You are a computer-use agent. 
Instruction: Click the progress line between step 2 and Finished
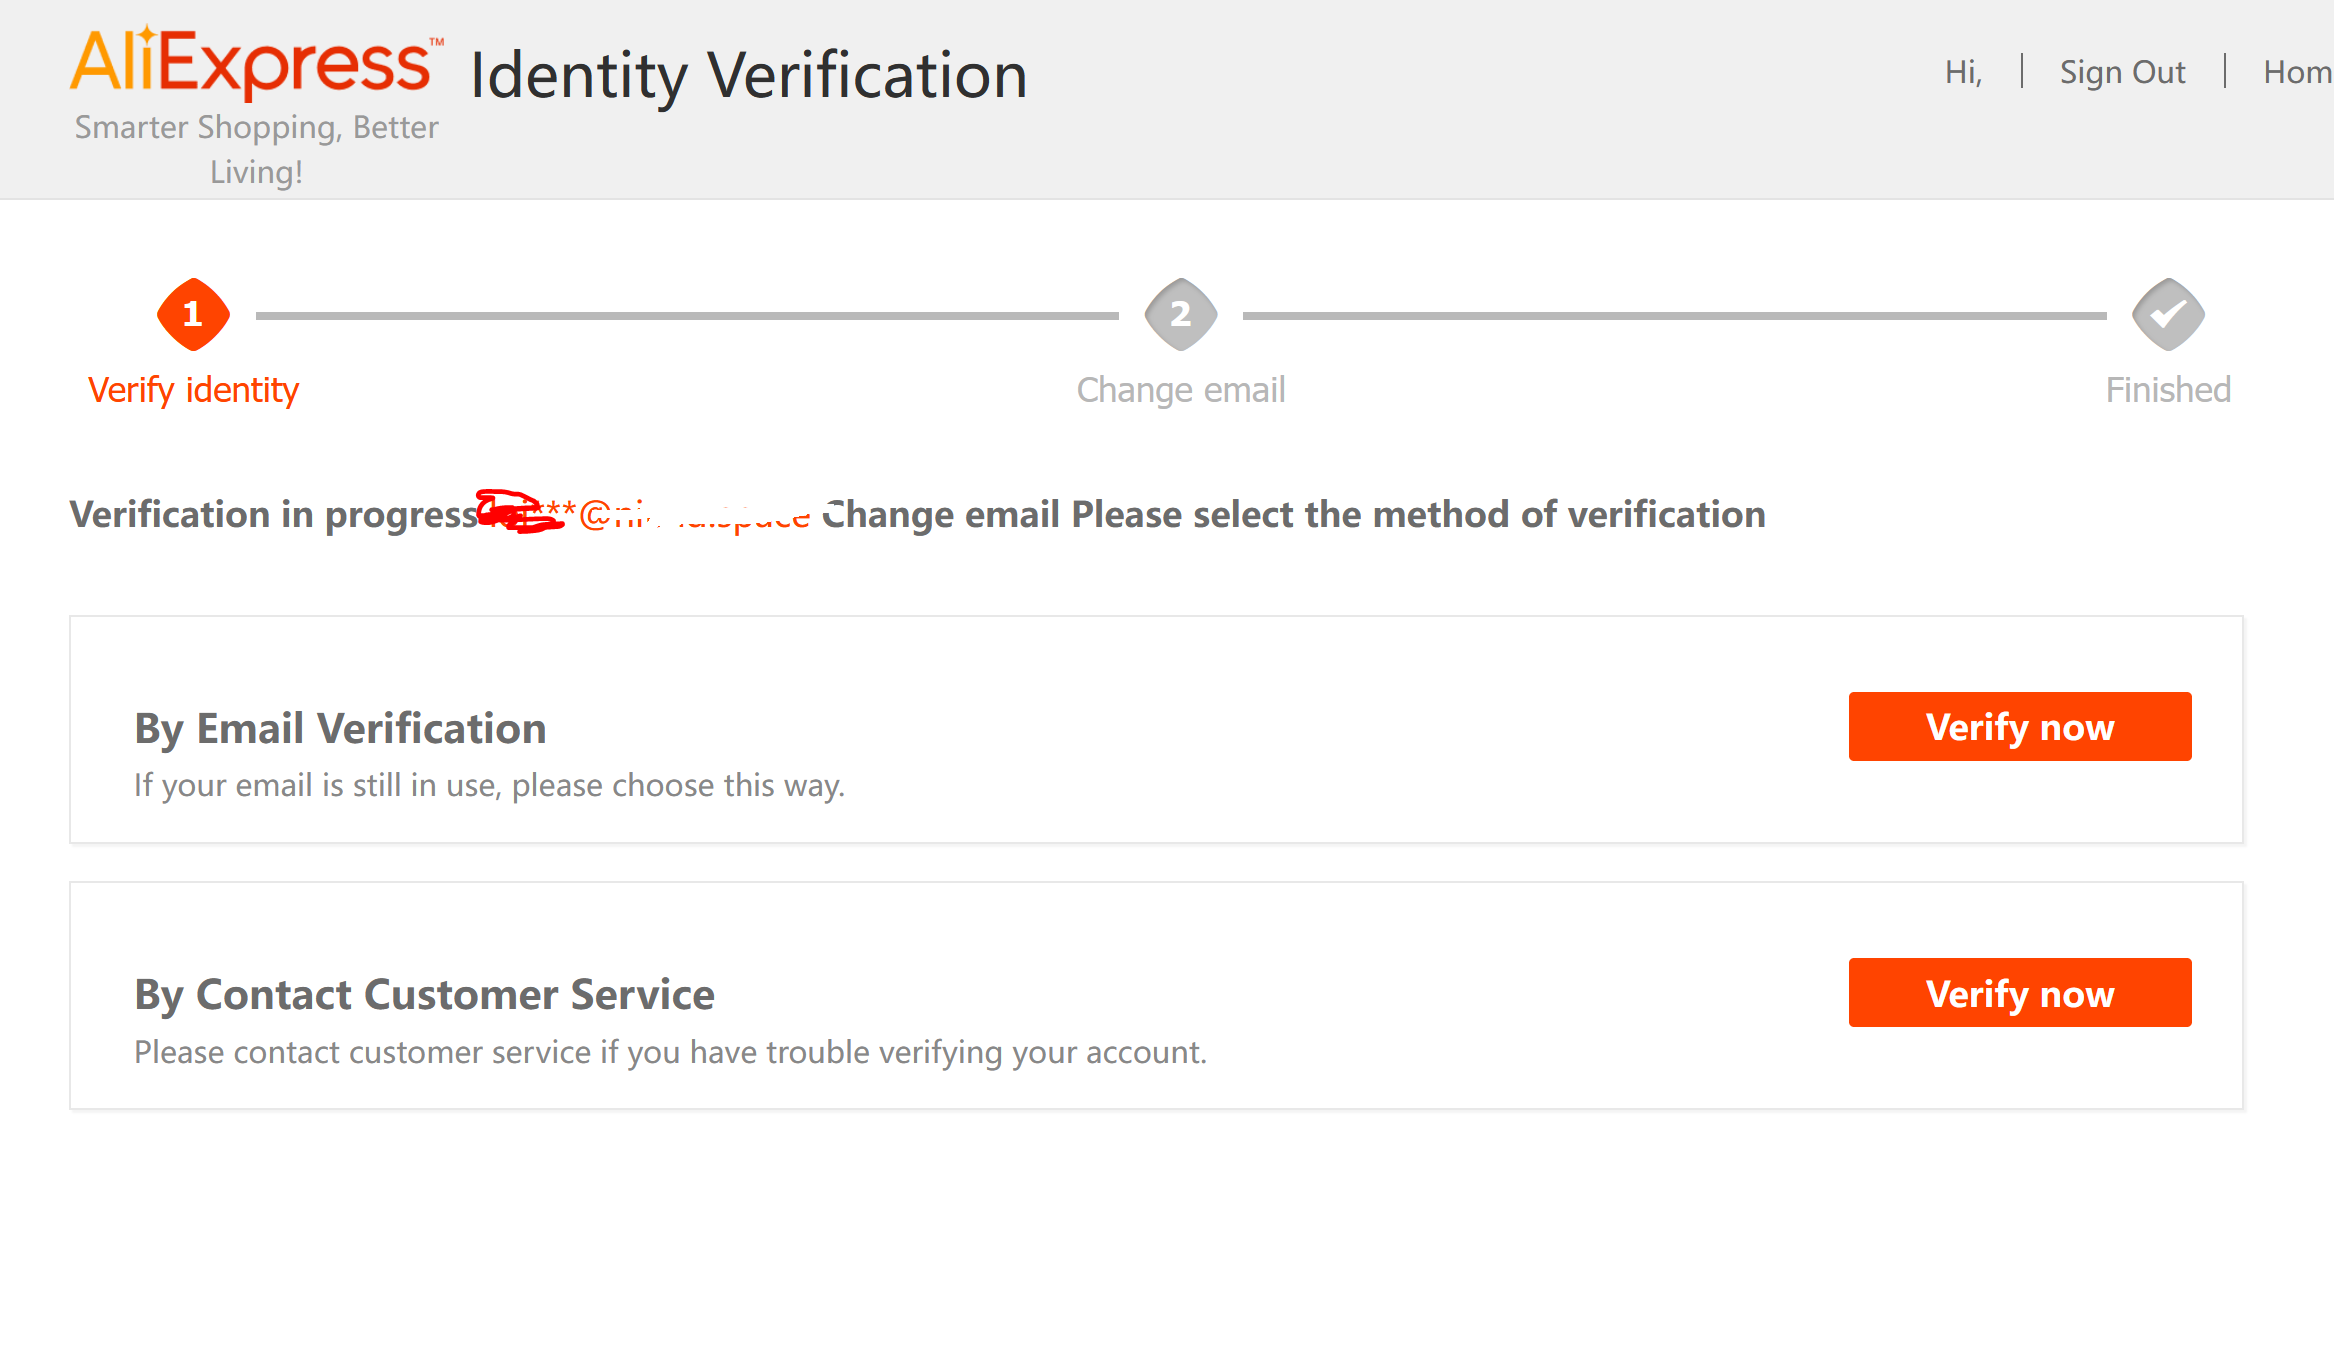(1674, 315)
